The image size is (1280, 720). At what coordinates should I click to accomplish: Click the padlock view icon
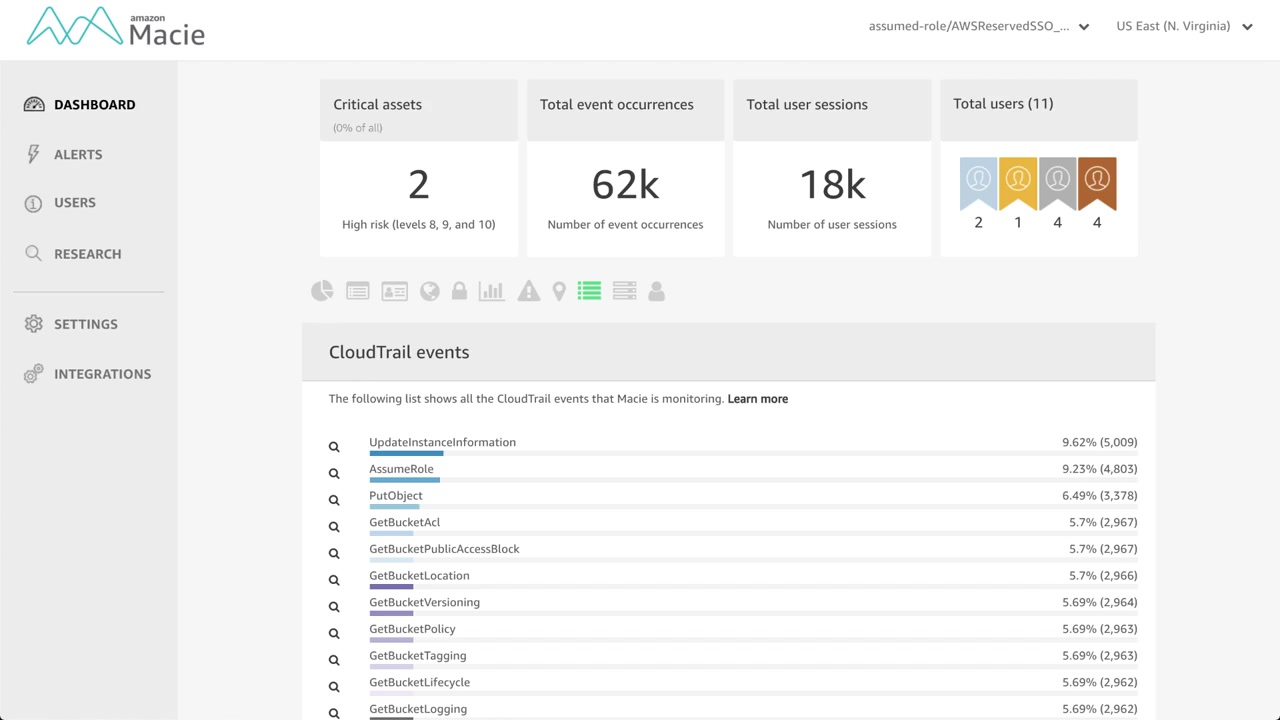coord(459,291)
